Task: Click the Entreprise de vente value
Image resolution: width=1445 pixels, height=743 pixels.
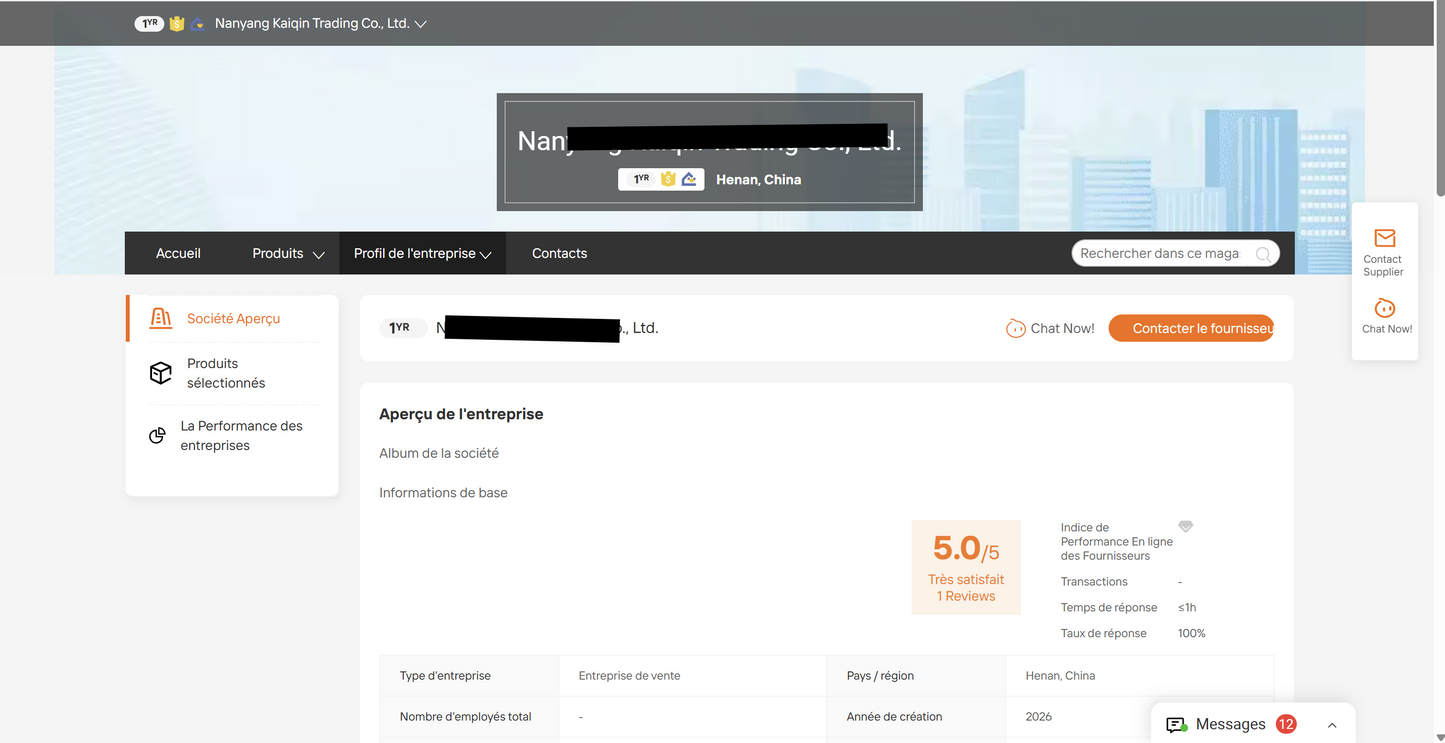Action: click(629, 676)
